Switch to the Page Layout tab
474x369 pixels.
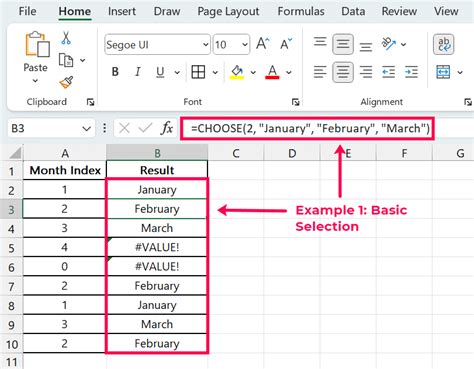click(x=228, y=11)
